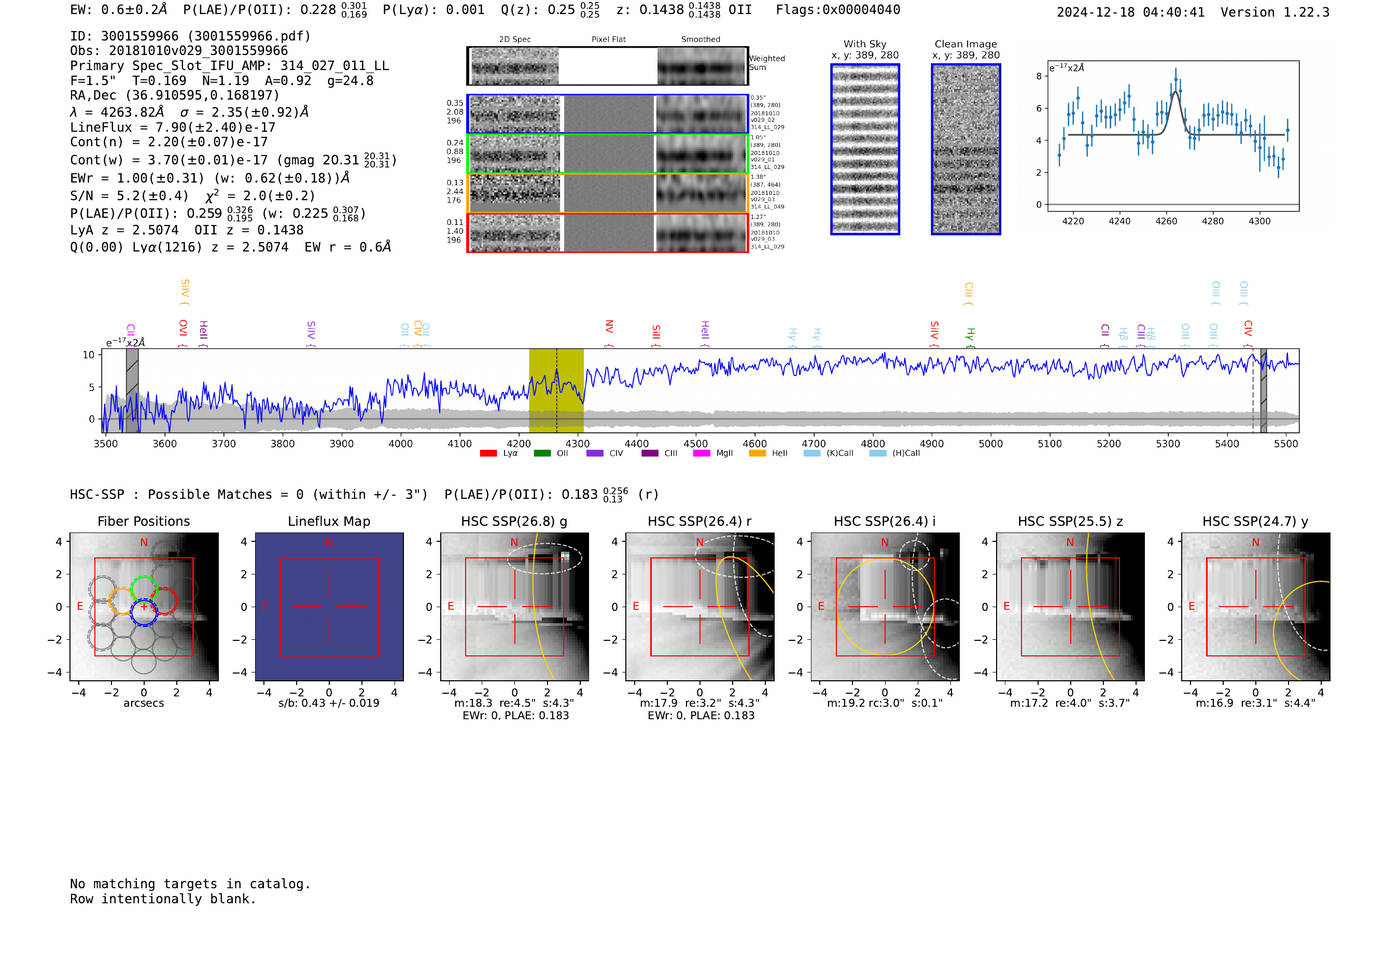Image resolution: width=1400 pixels, height=953 pixels.
Task: Click the Primary Spec_Slot_IFU_AMP text
Action: (x=229, y=66)
